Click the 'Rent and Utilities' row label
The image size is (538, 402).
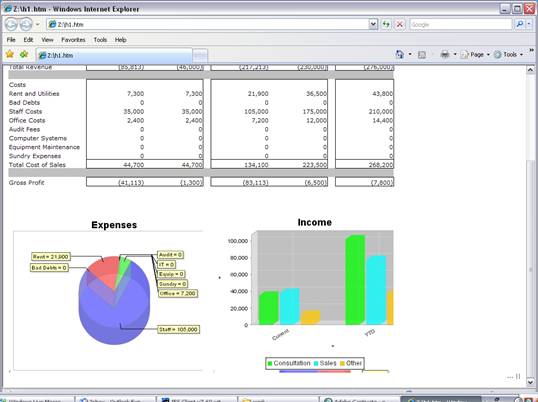point(34,94)
